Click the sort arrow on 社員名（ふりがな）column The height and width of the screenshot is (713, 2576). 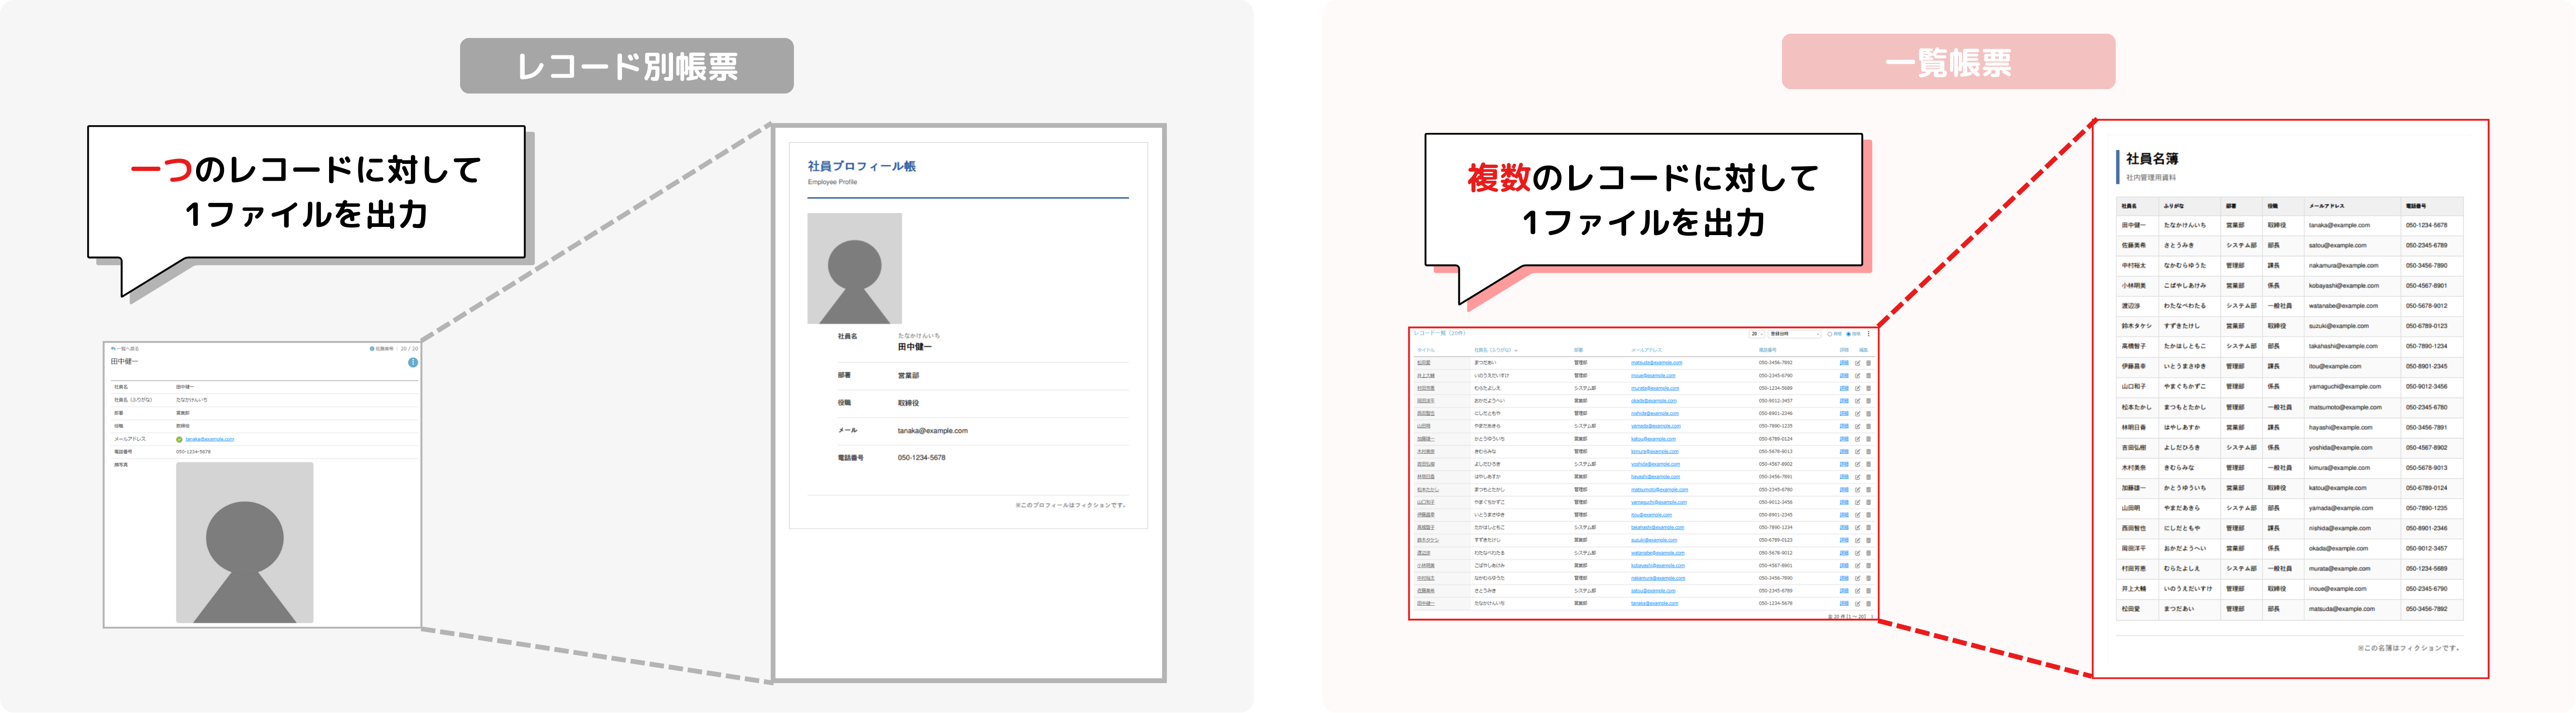(x=1516, y=350)
